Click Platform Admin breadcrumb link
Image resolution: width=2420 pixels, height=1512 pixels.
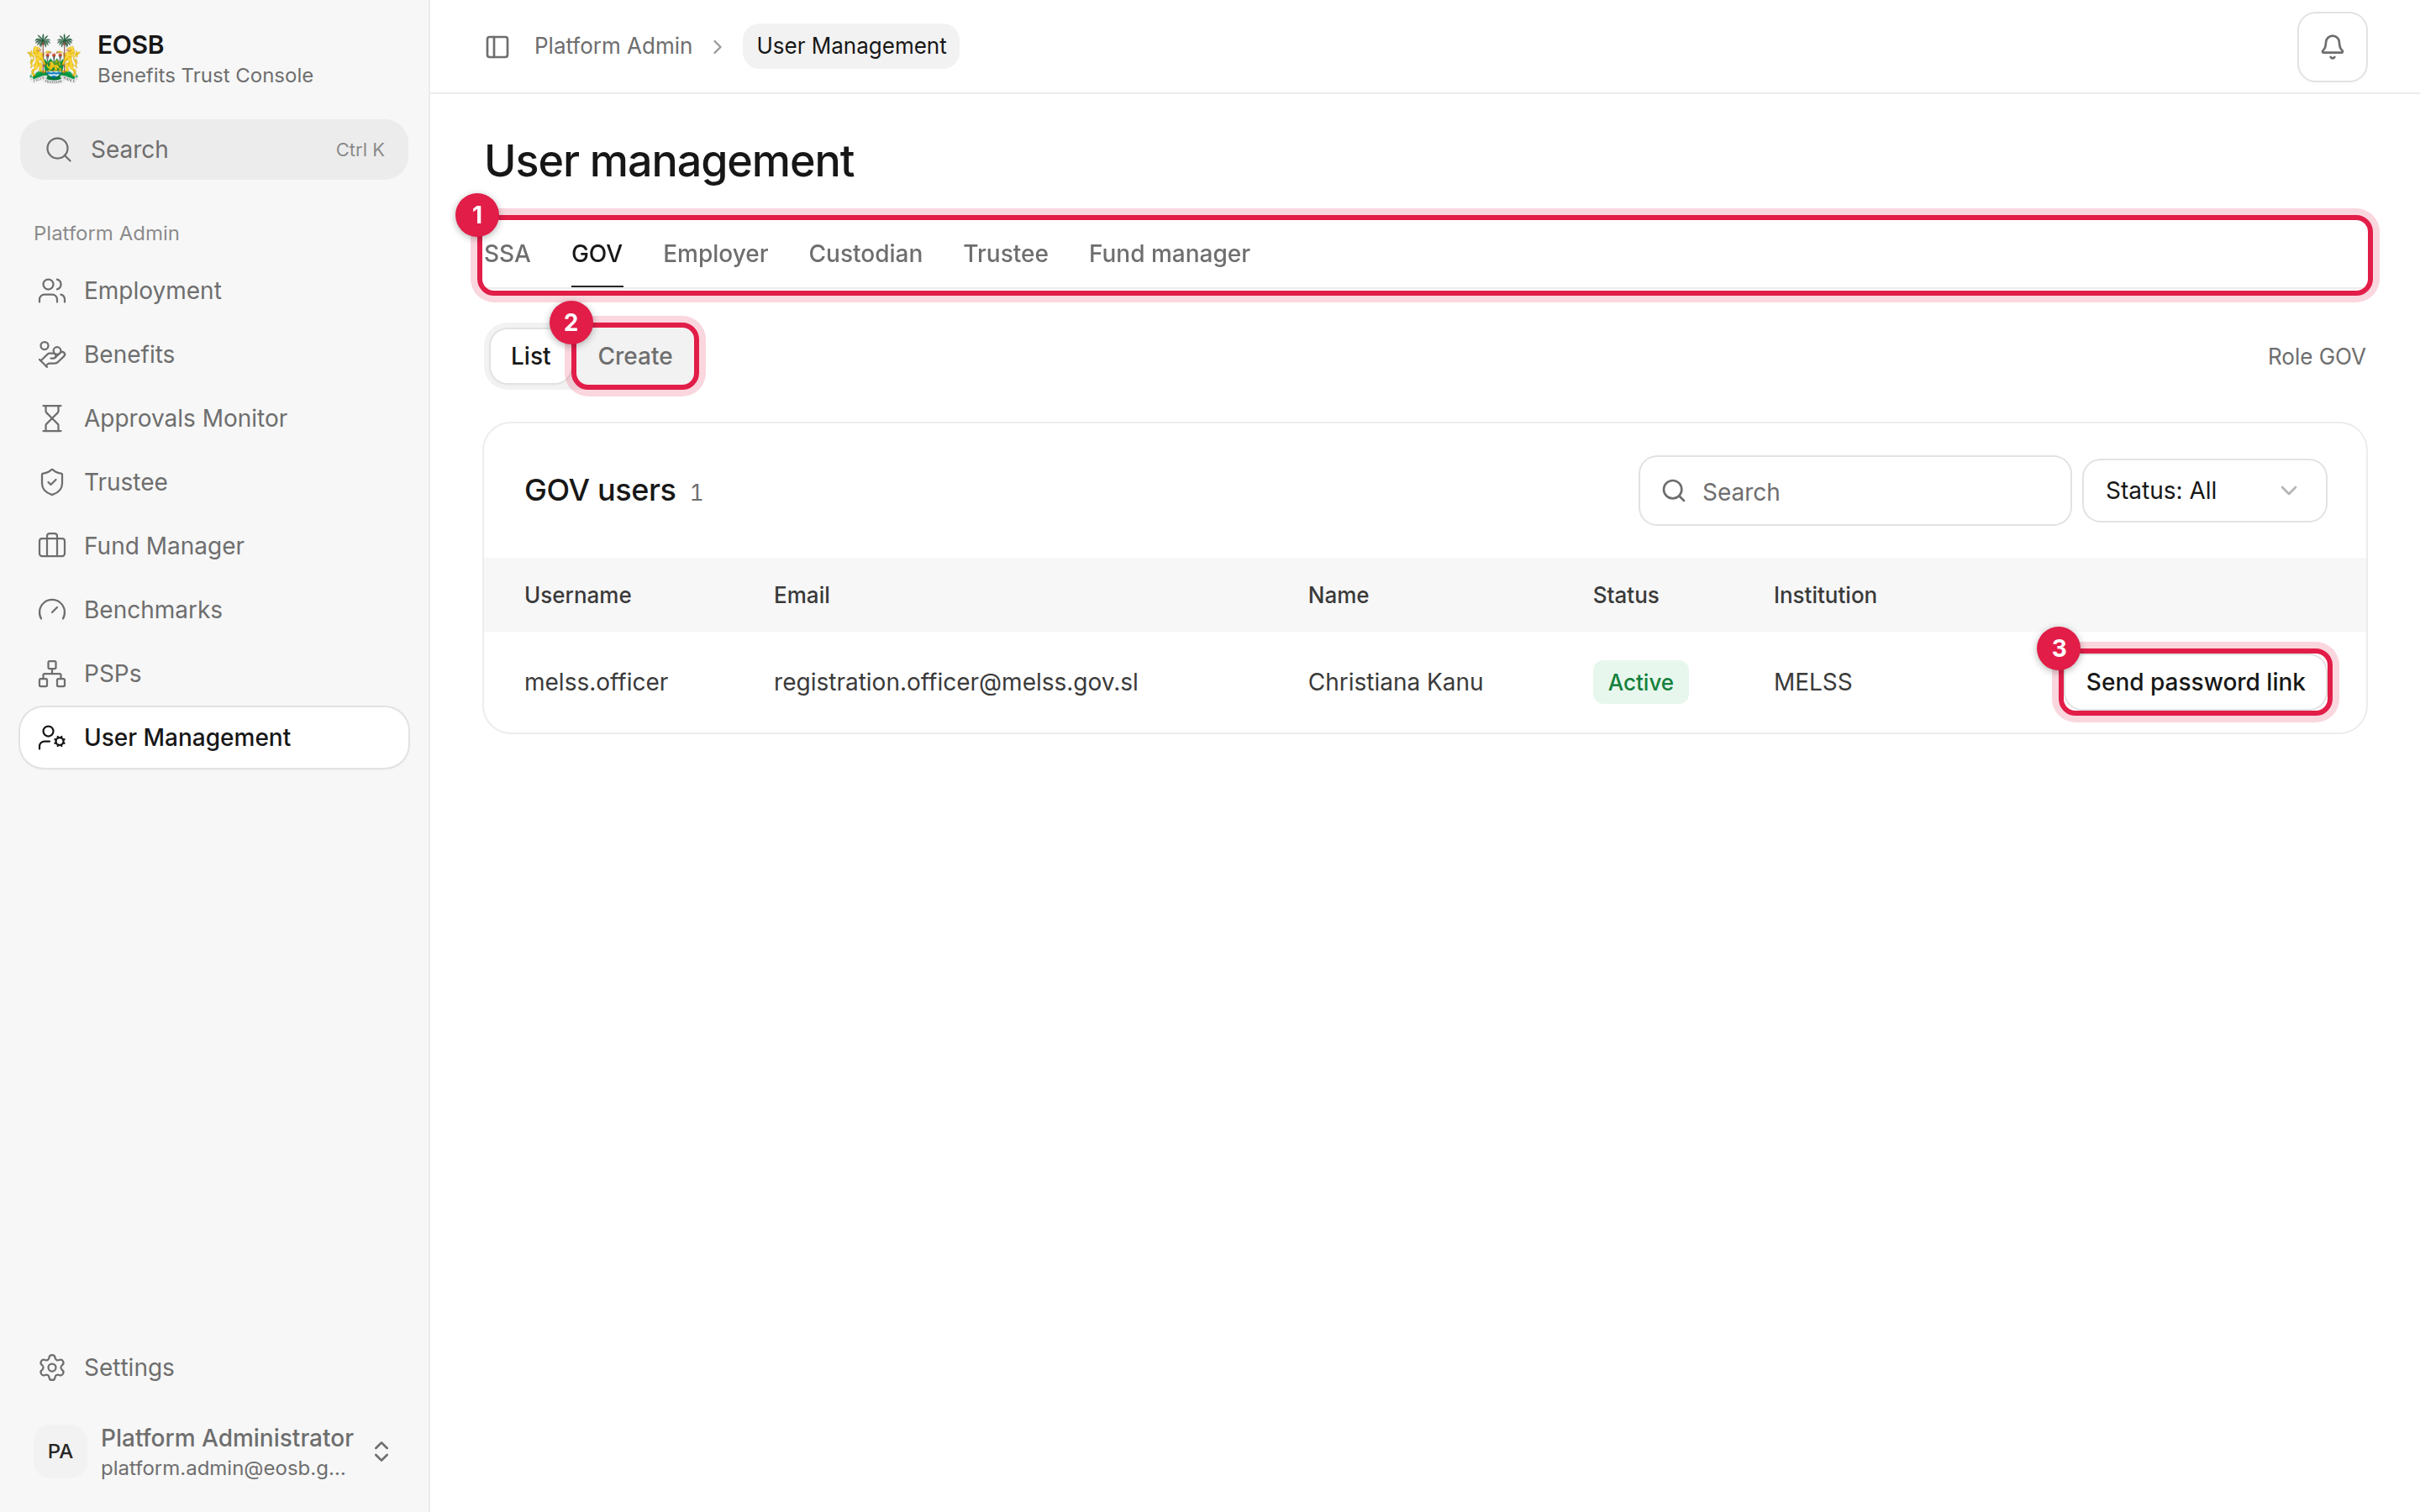613,46
